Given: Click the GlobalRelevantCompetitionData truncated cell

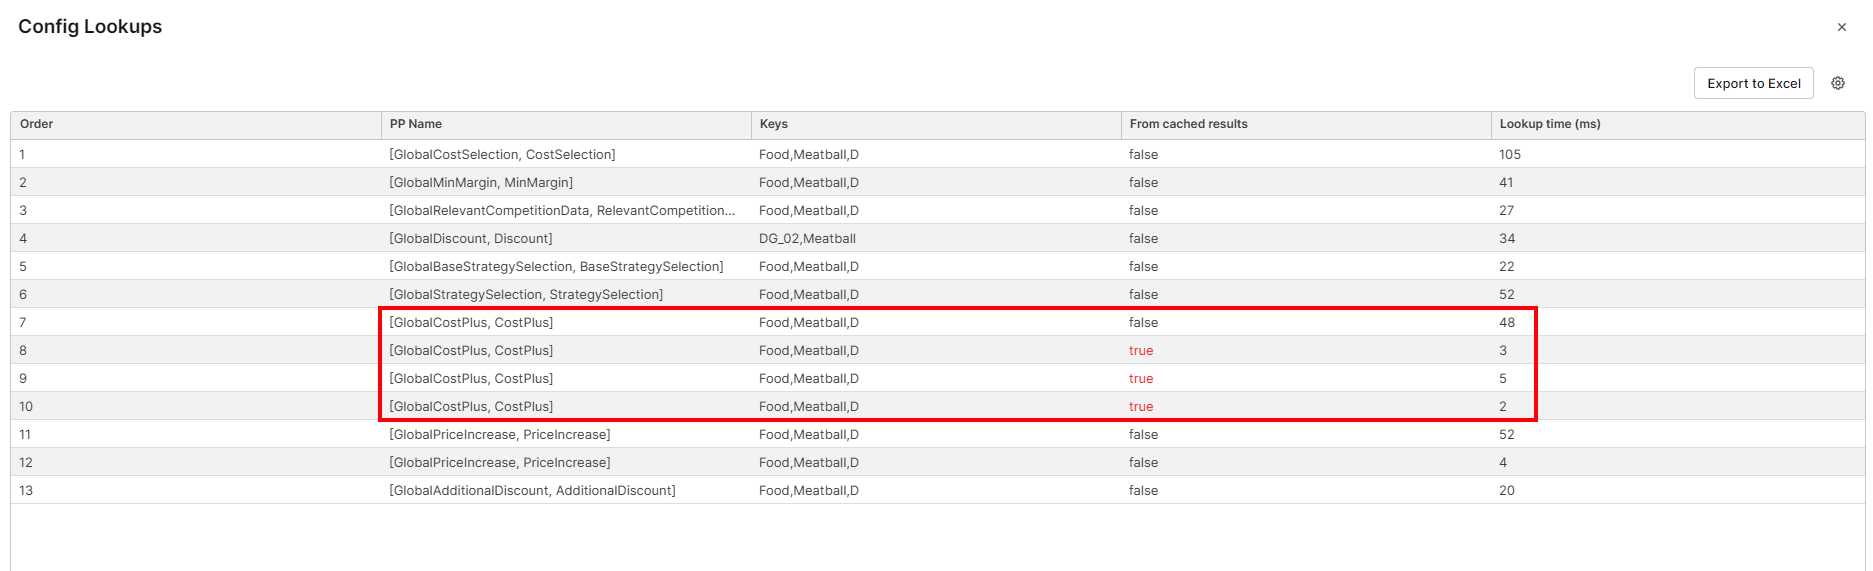Looking at the screenshot, I should coord(562,210).
